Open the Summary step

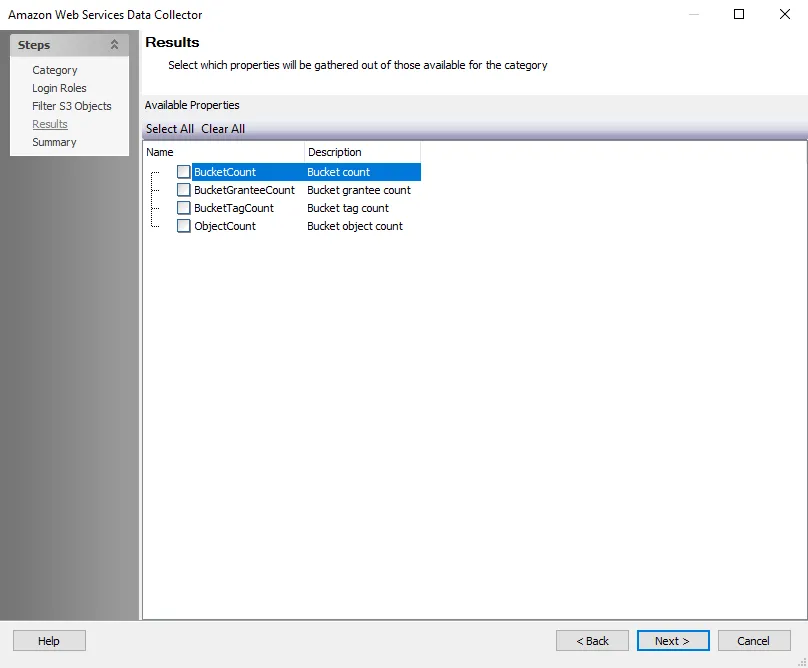click(x=54, y=142)
